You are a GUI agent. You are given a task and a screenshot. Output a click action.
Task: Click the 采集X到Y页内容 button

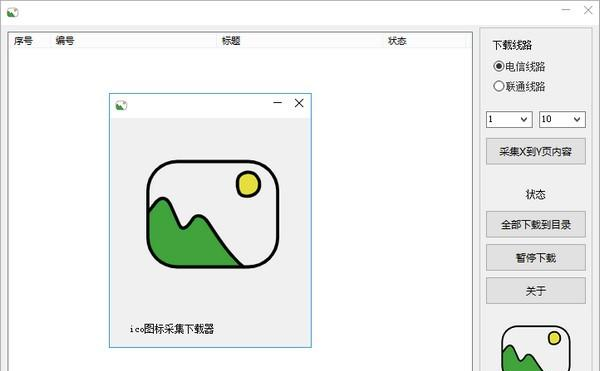click(x=536, y=151)
